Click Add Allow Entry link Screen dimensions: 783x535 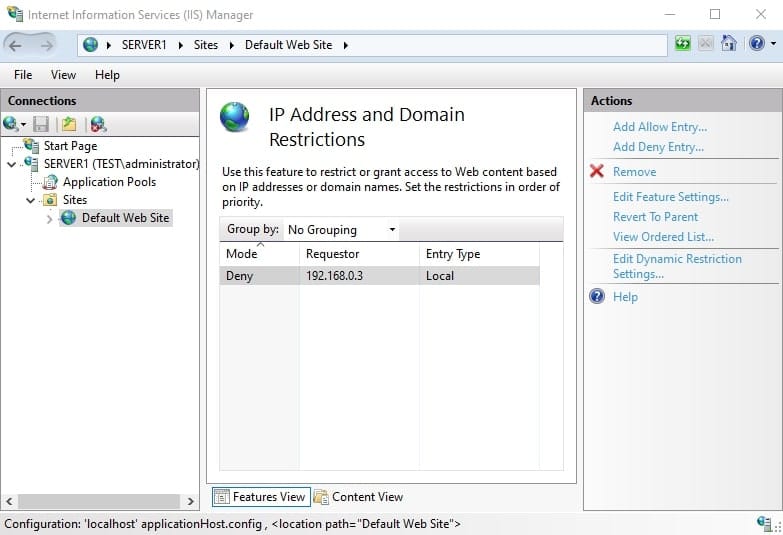pos(660,127)
